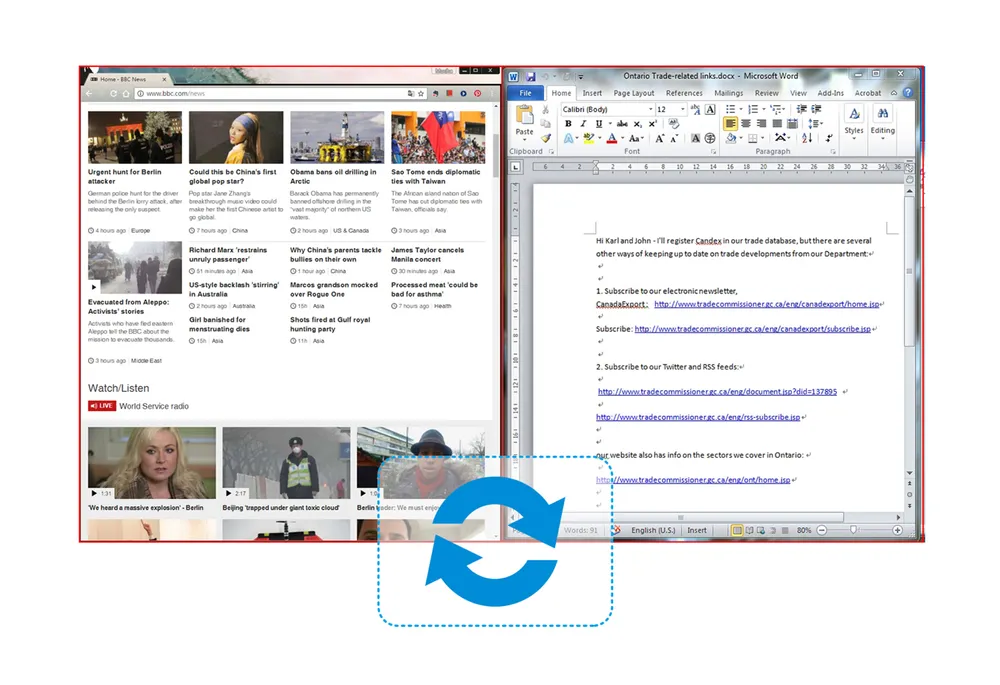Image resolution: width=1000 pixels, height=685 pixels.
Task: Expand the Font dialog launcher
Action: click(713, 152)
